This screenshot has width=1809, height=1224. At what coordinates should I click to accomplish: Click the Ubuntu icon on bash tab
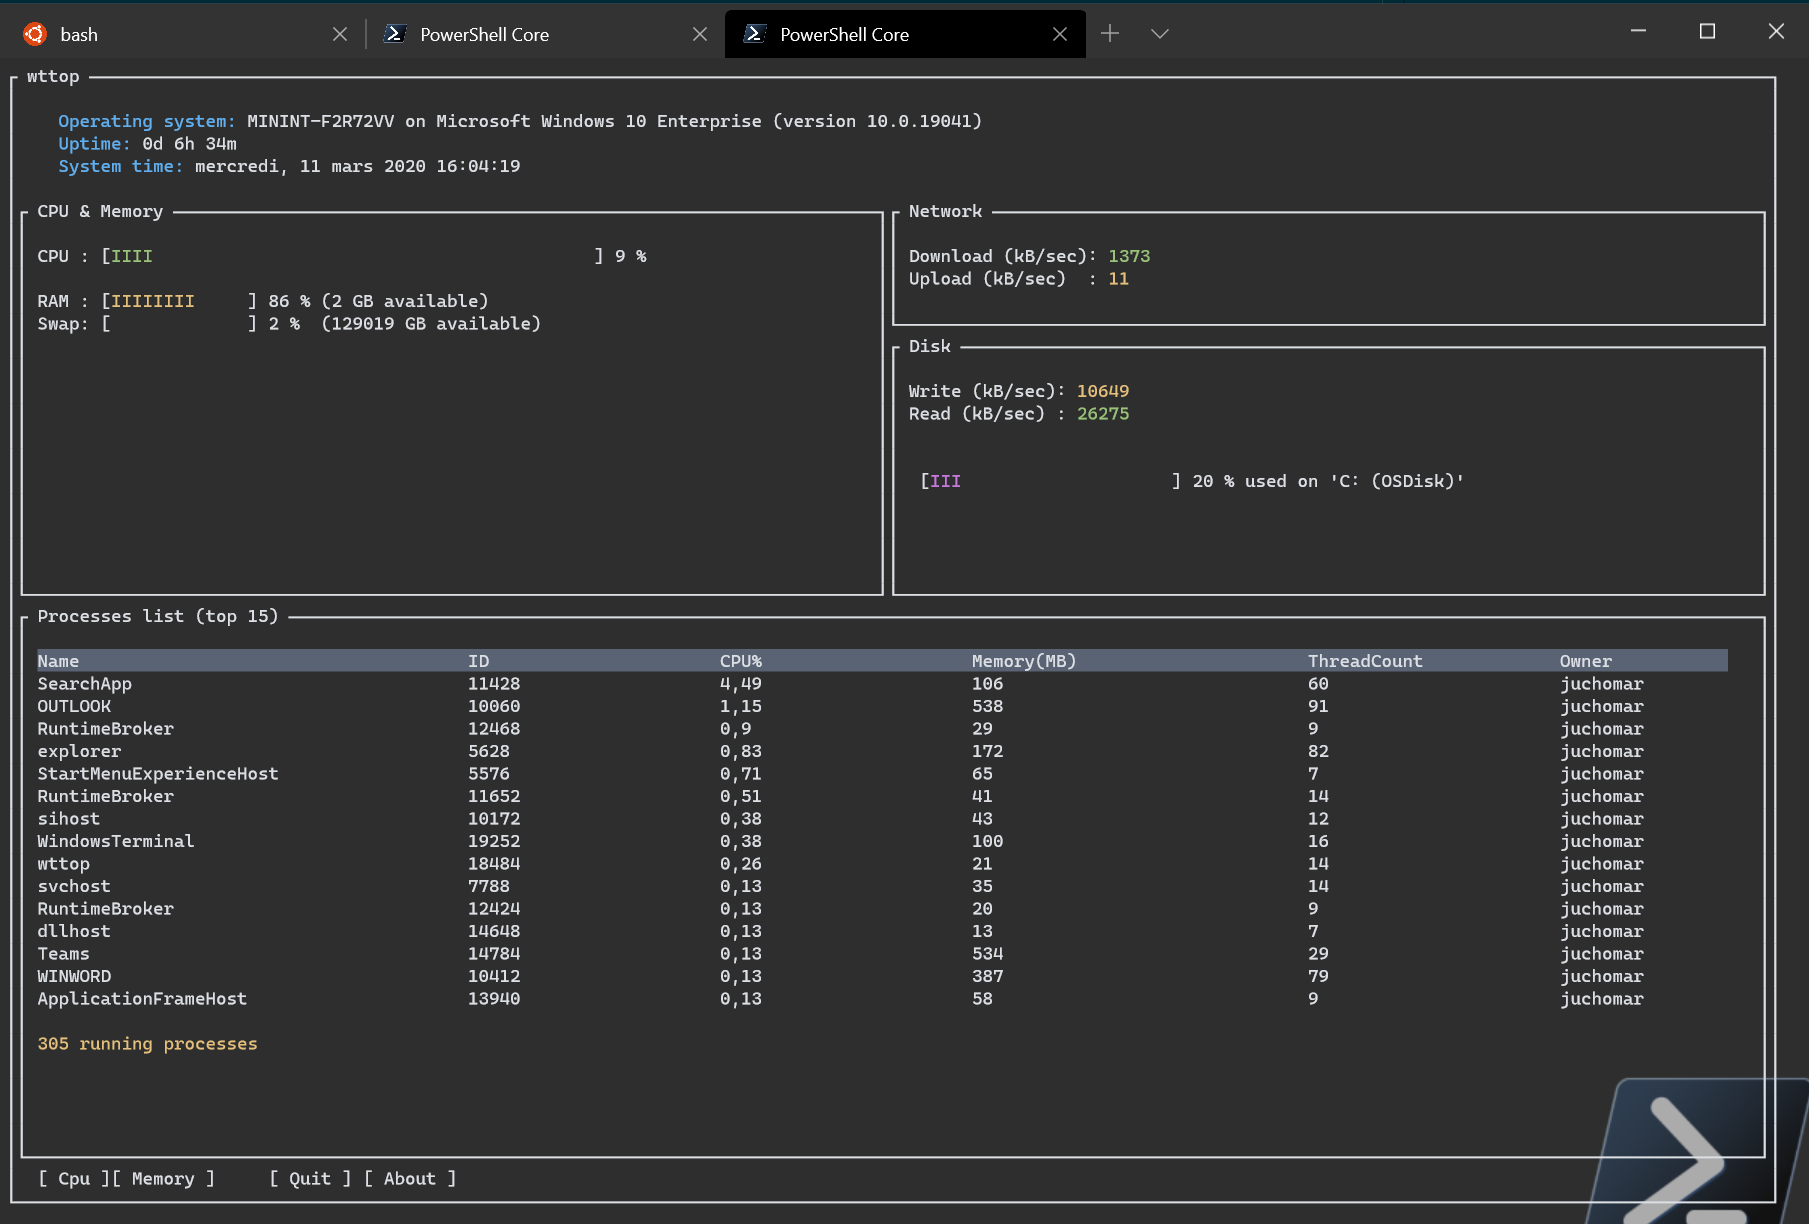pos(35,34)
